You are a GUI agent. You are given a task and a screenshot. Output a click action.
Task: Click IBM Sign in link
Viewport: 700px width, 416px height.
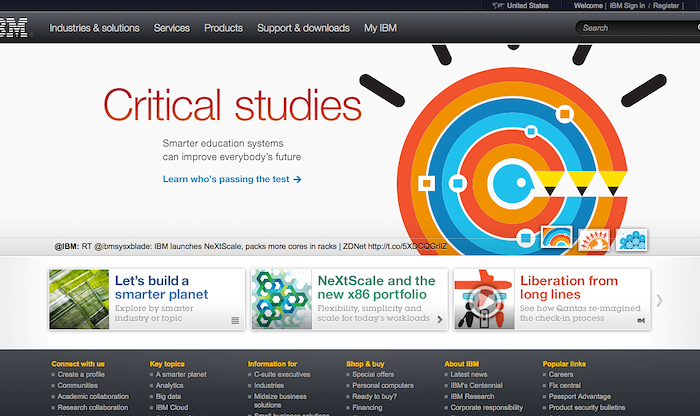click(x=627, y=6)
